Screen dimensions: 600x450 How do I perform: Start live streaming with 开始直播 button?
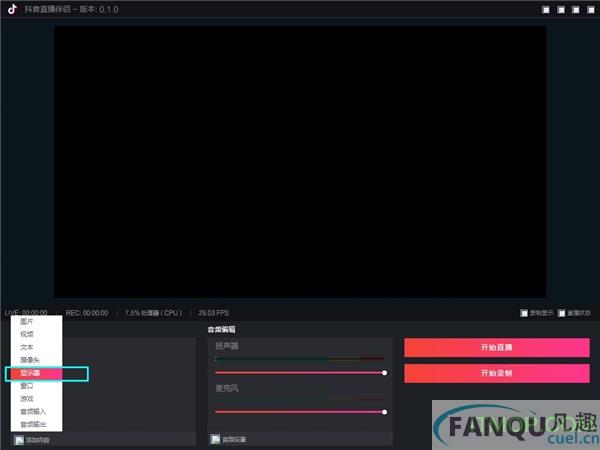coord(497,347)
